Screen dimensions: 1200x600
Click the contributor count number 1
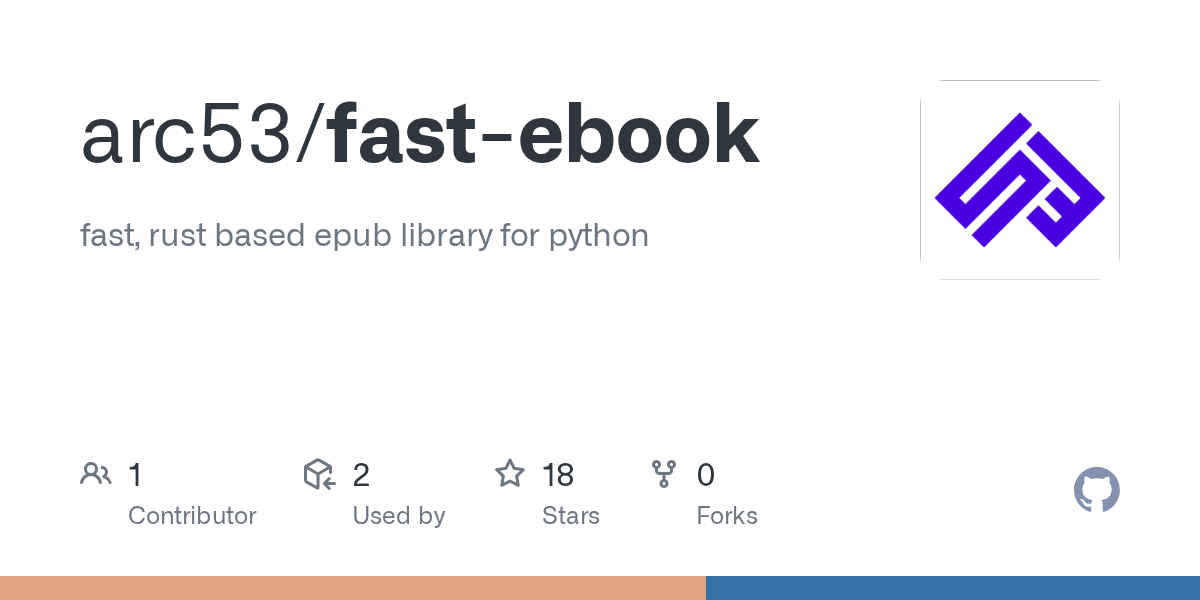[135, 475]
